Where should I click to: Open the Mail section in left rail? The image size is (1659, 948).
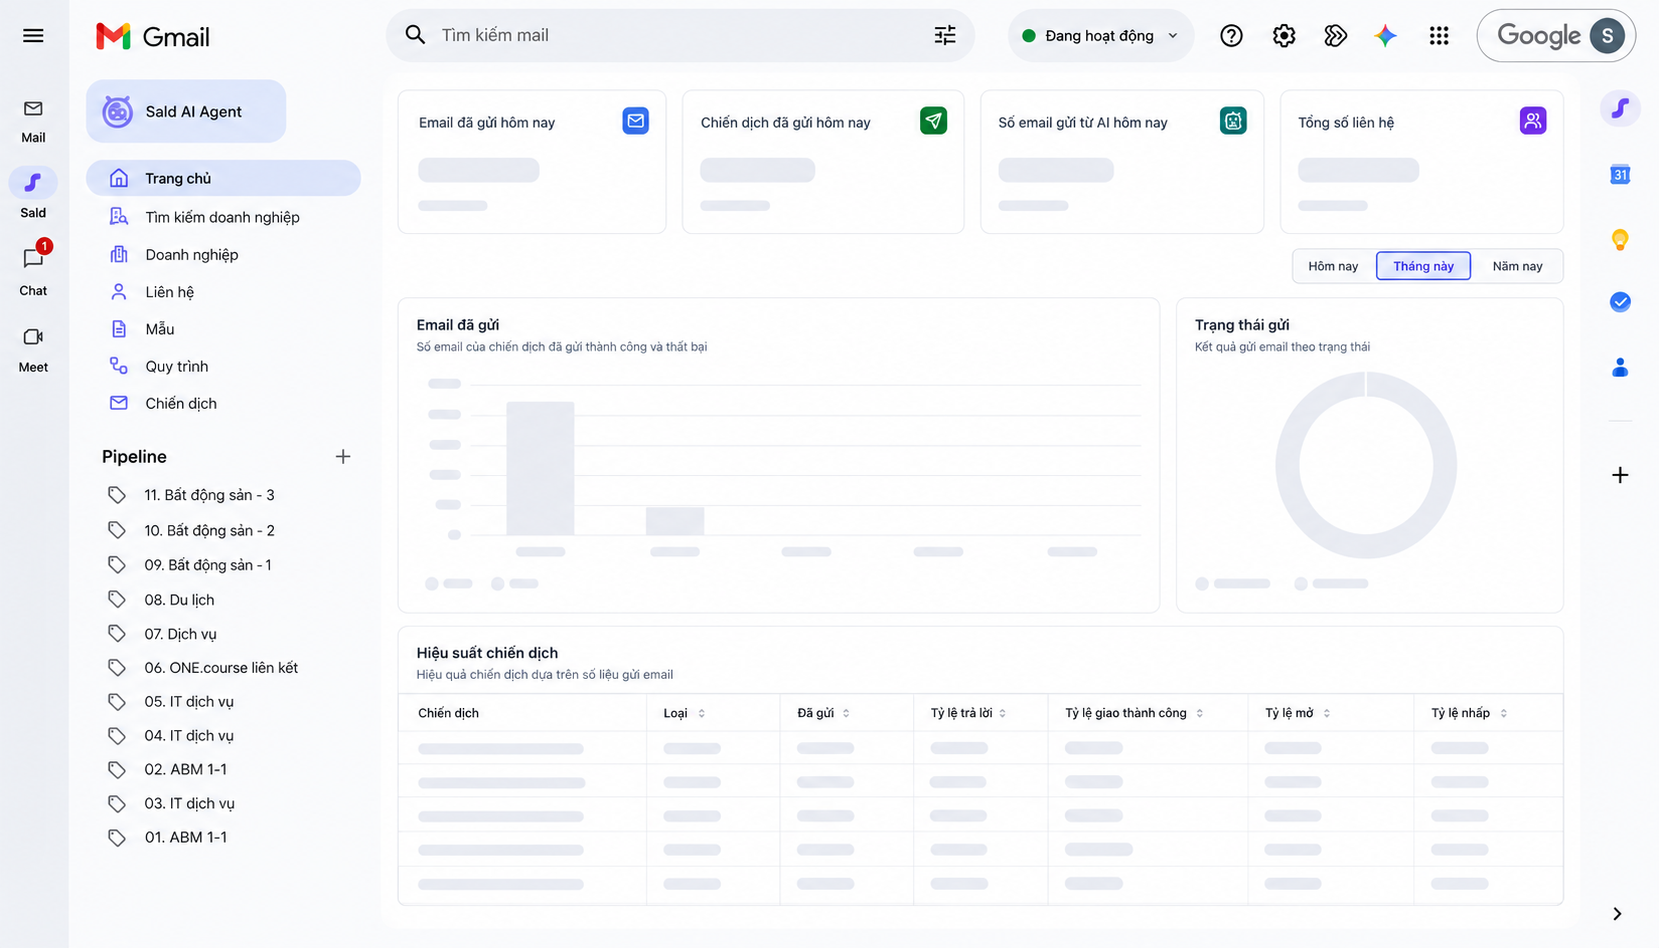[33, 120]
